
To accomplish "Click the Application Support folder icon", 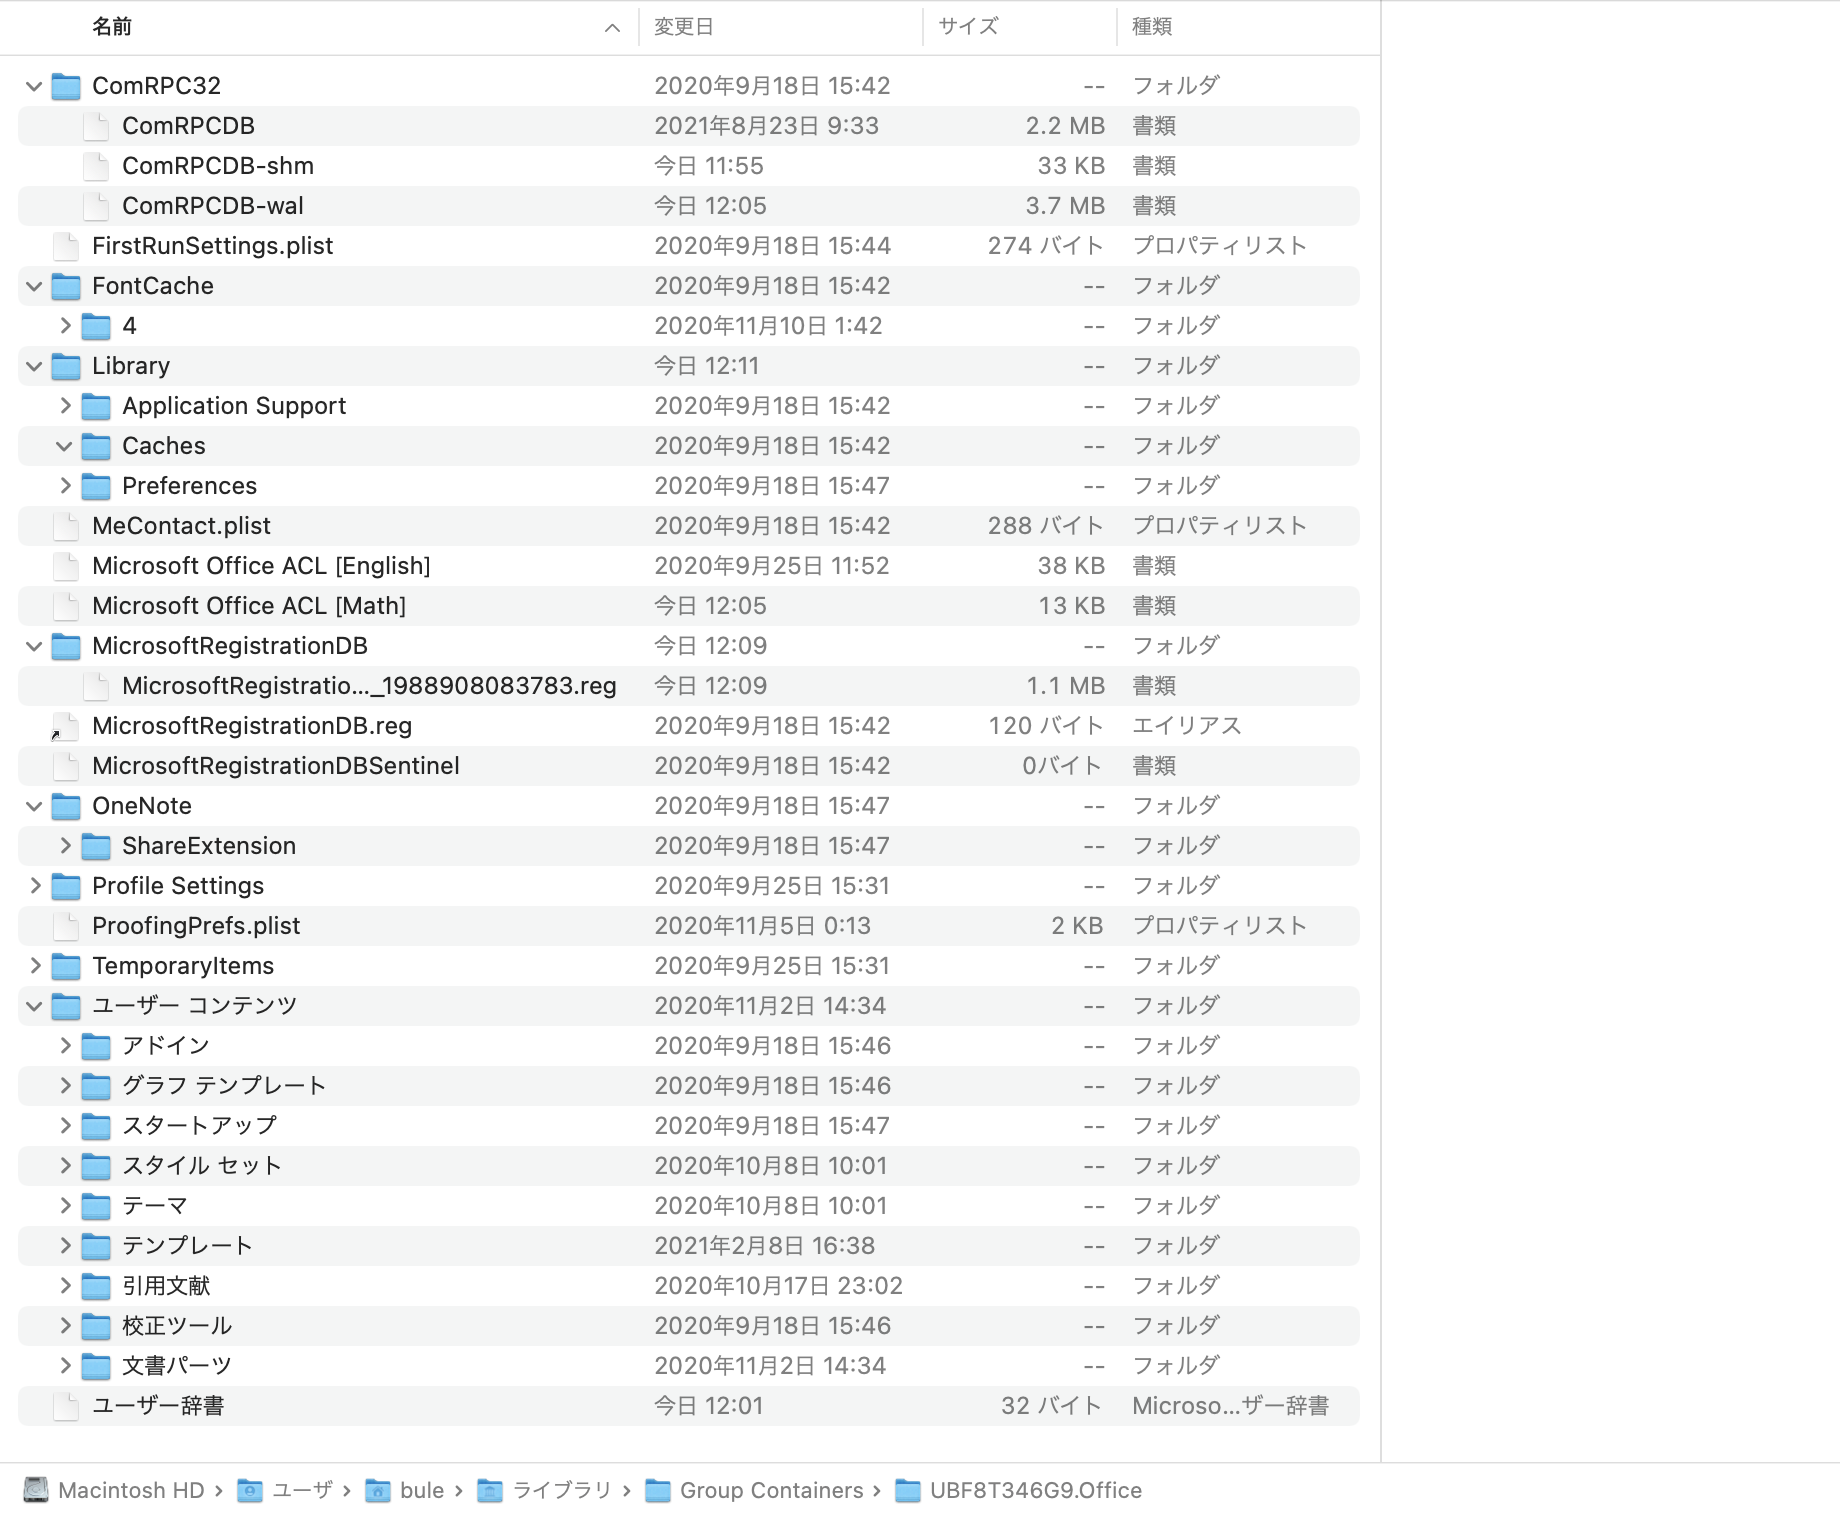I will tap(96, 406).
